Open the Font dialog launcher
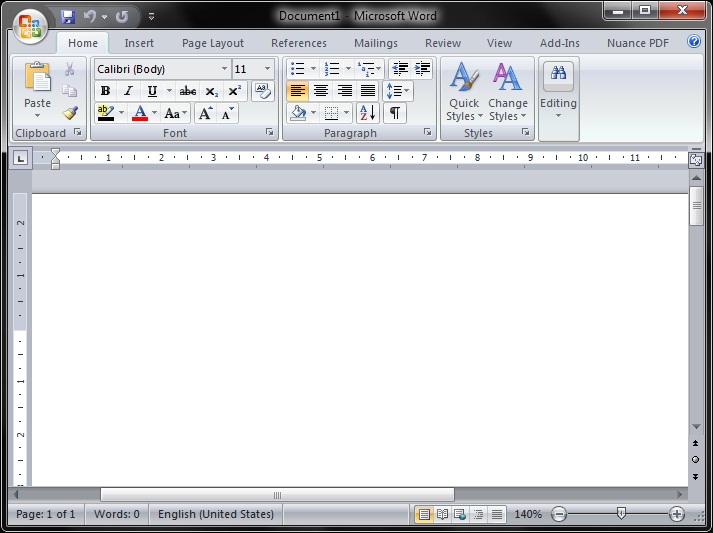 pyautogui.click(x=270, y=132)
